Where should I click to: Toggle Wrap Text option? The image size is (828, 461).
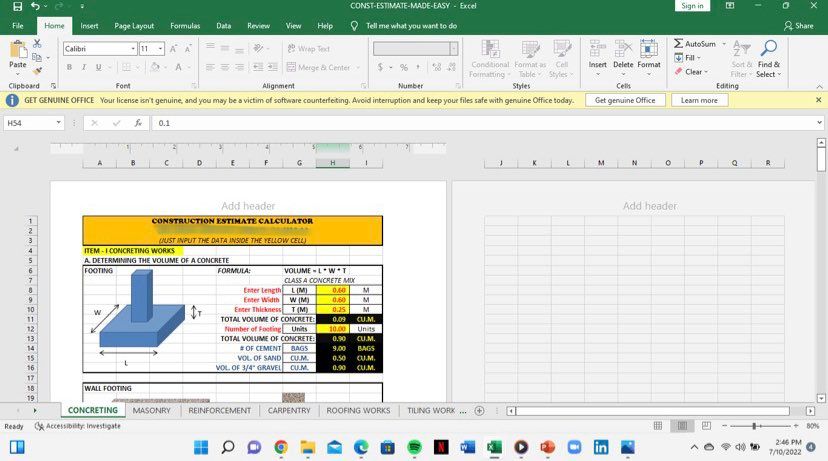pyautogui.click(x=308, y=49)
